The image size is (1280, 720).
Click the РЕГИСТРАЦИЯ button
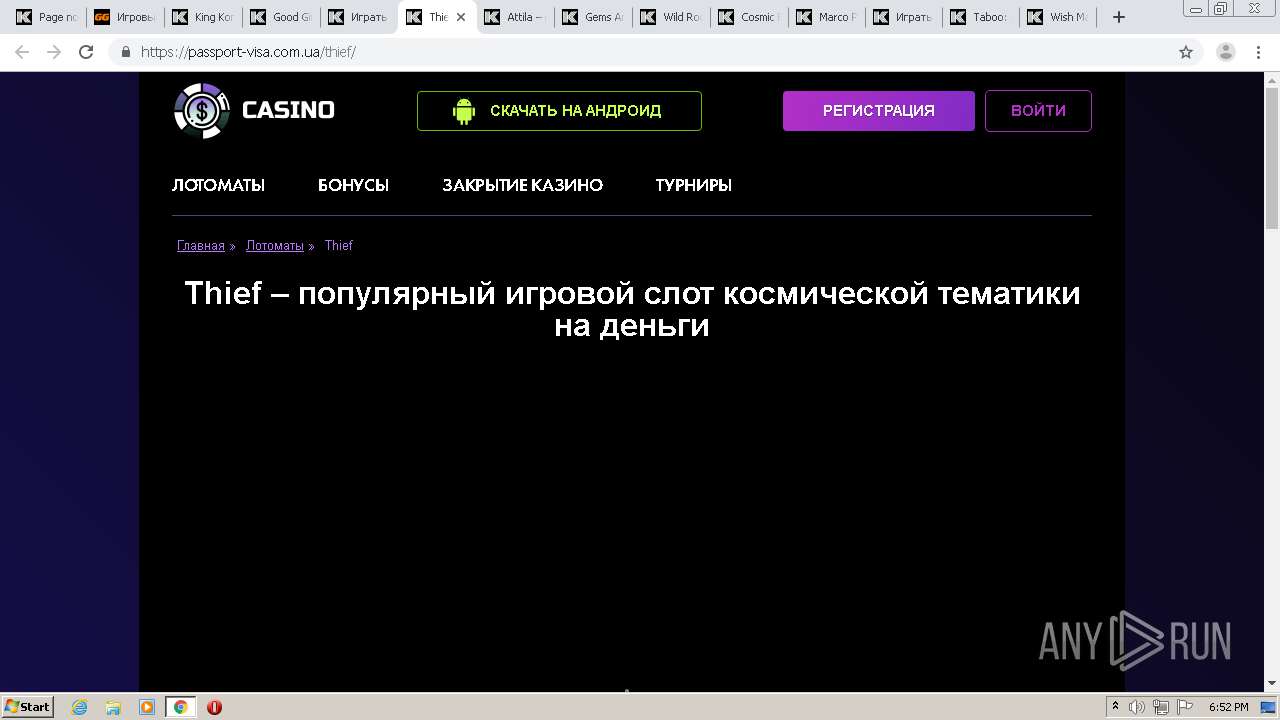[x=879, y=111]
